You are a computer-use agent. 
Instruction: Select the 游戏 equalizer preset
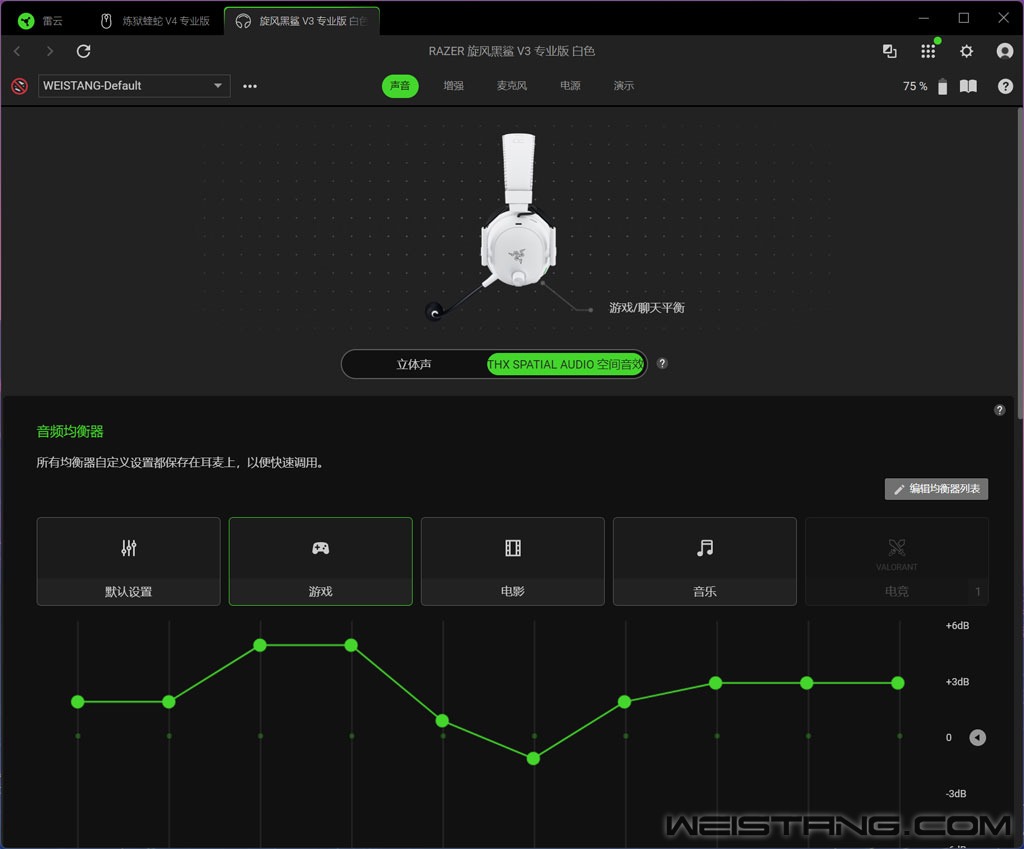[x=320, y=561]
